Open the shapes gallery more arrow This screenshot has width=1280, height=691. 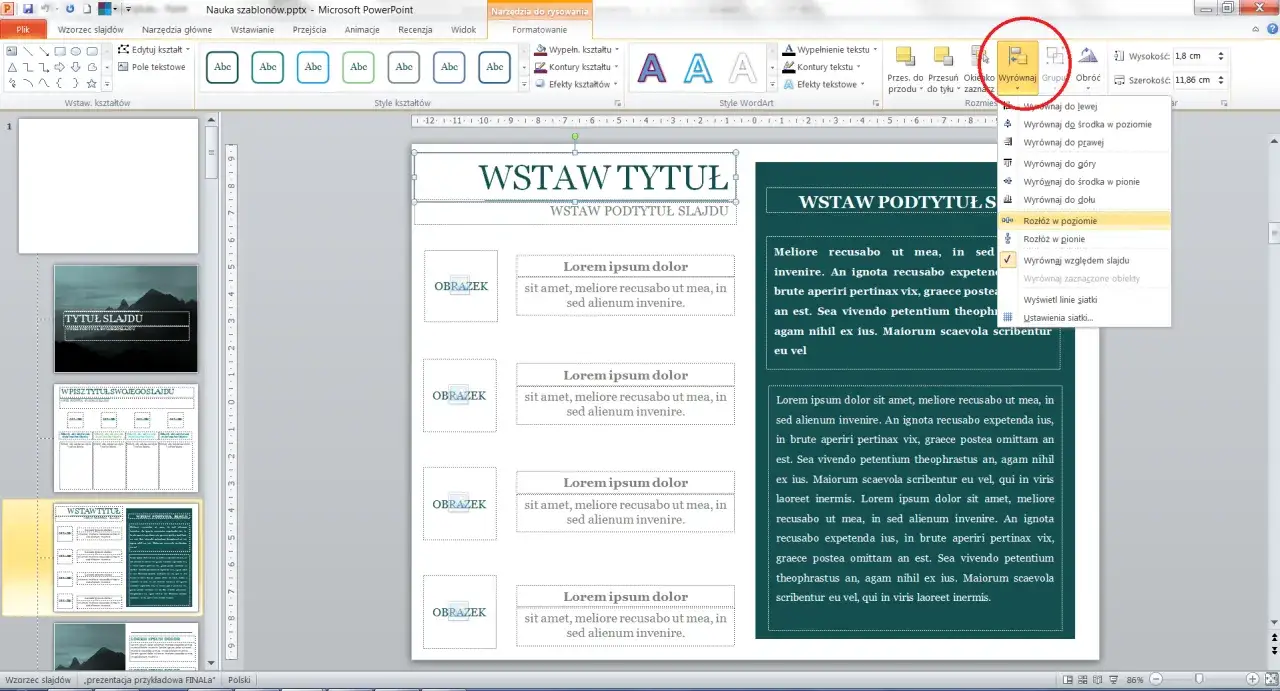(x=107, y=84)
